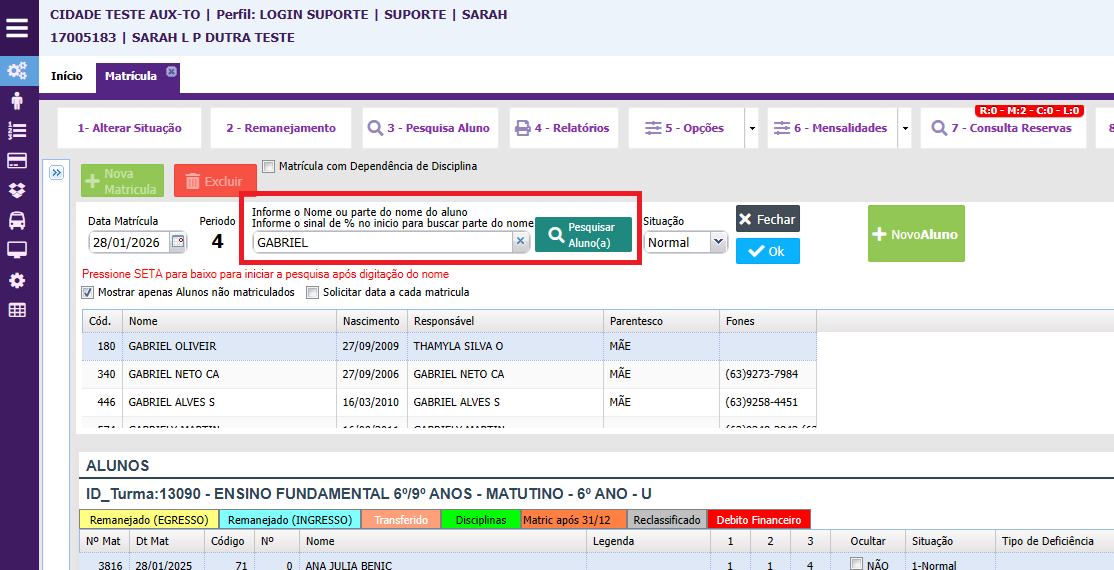Image resolution: width=1114 pixels, height=570 pixels.
Task: Toggle Matrícula com Dependência de Disciplina checkbox
Action: (x=268, y=166)
